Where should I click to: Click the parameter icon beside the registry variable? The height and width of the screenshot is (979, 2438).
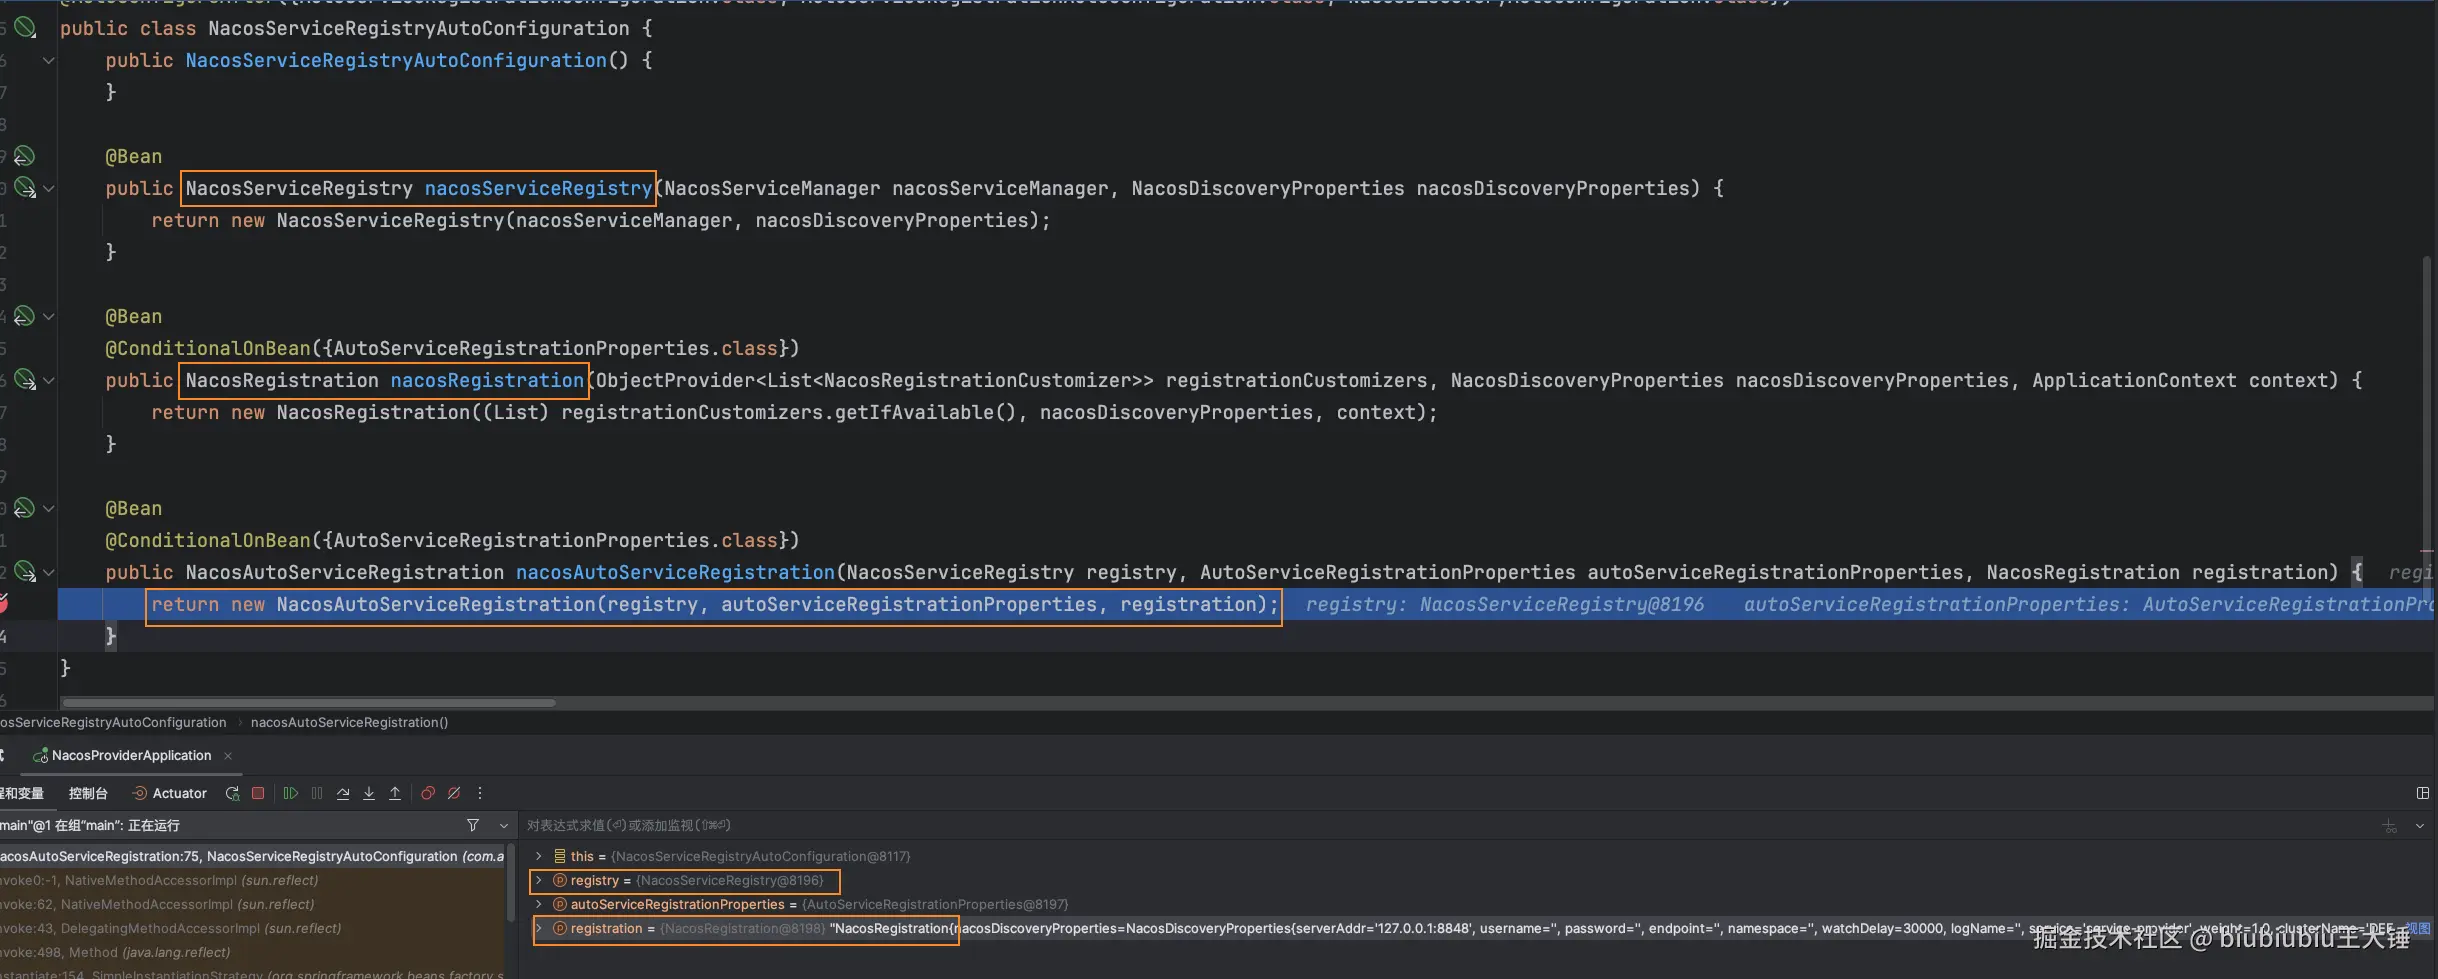(x=560, y=880)
